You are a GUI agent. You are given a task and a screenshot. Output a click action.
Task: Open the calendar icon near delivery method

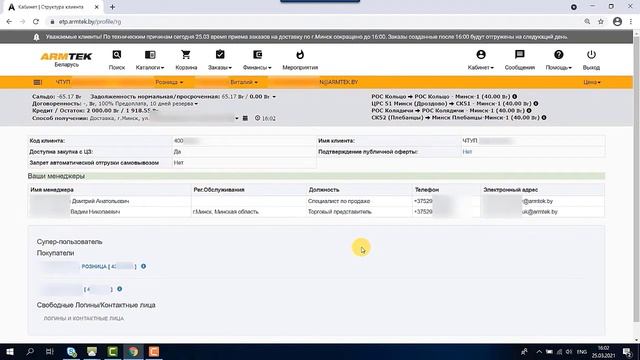245,118
